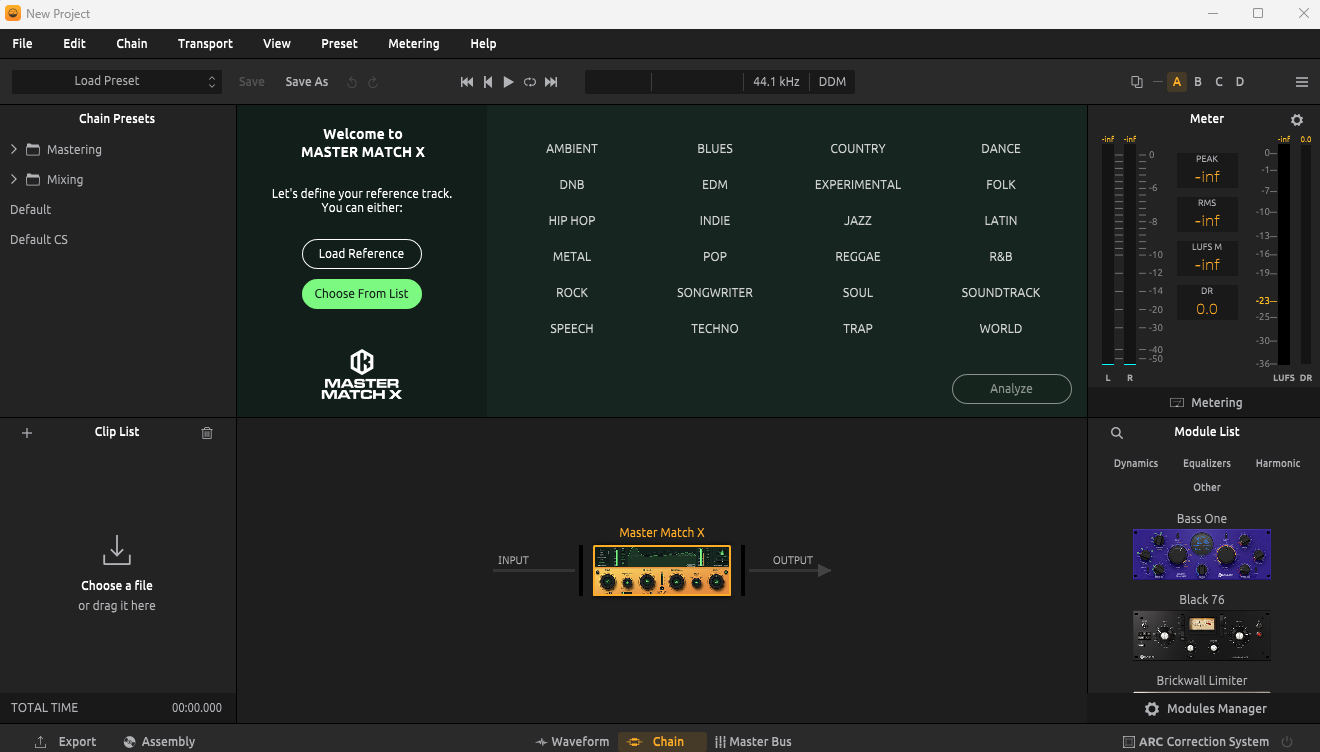This screenshot has height=752, width=1320.
Task: Switch to the Master Bus tab
Action: click(753, 742)
